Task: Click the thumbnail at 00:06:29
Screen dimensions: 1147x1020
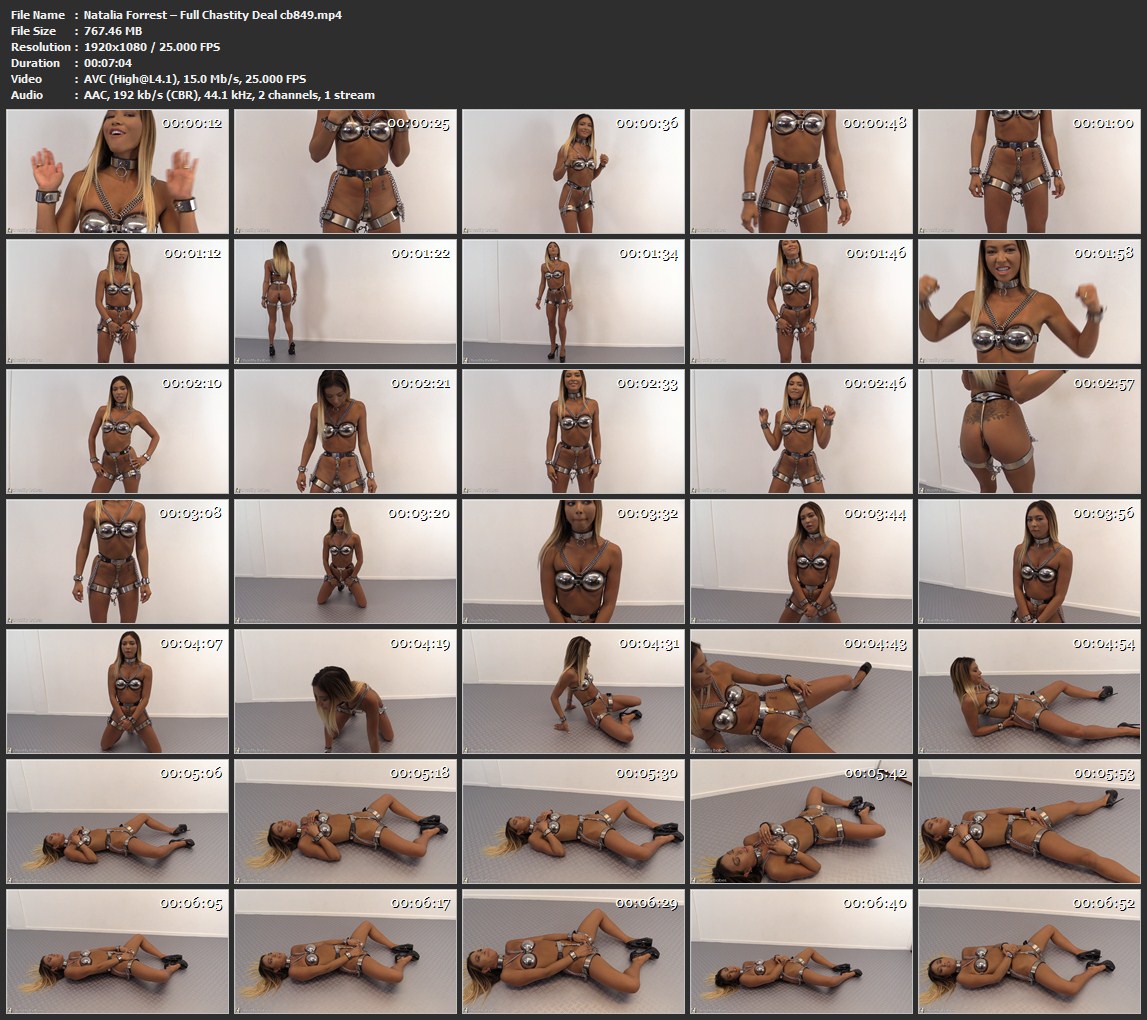Action: [573, 951]
